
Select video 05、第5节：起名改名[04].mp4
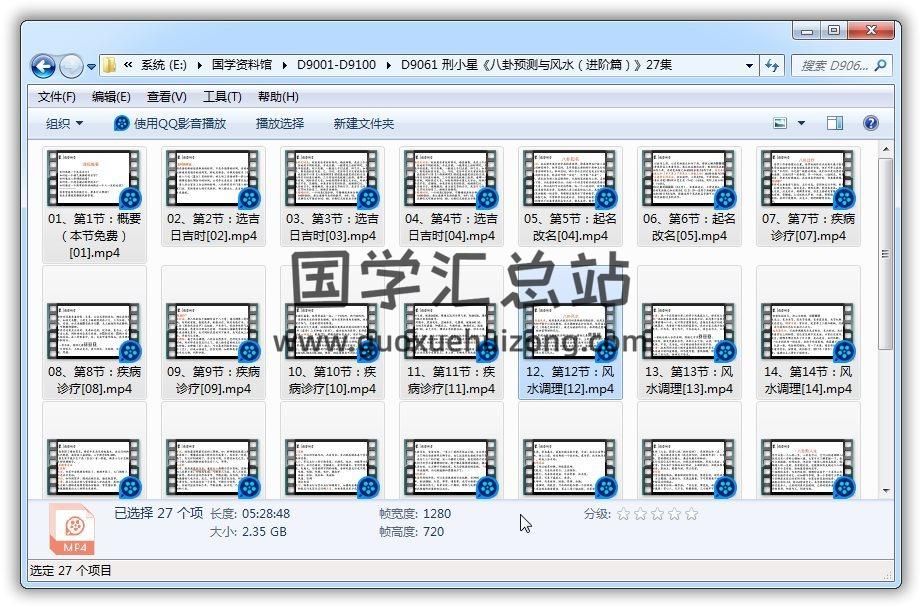tap(570, 196)
